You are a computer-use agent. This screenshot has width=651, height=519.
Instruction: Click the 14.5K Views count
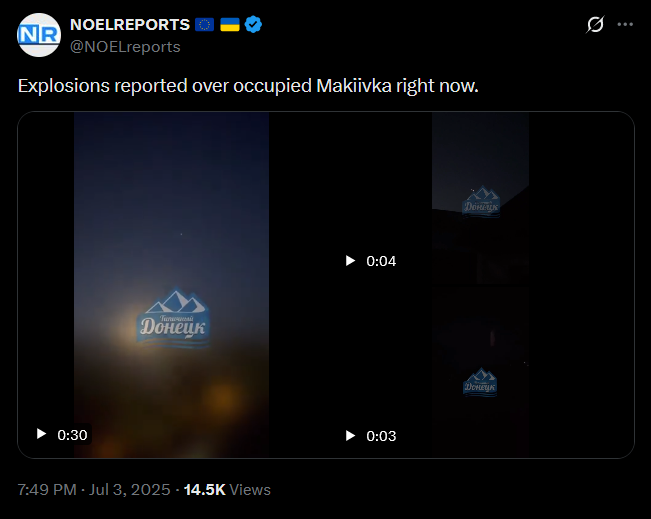(x=227, y=490)
